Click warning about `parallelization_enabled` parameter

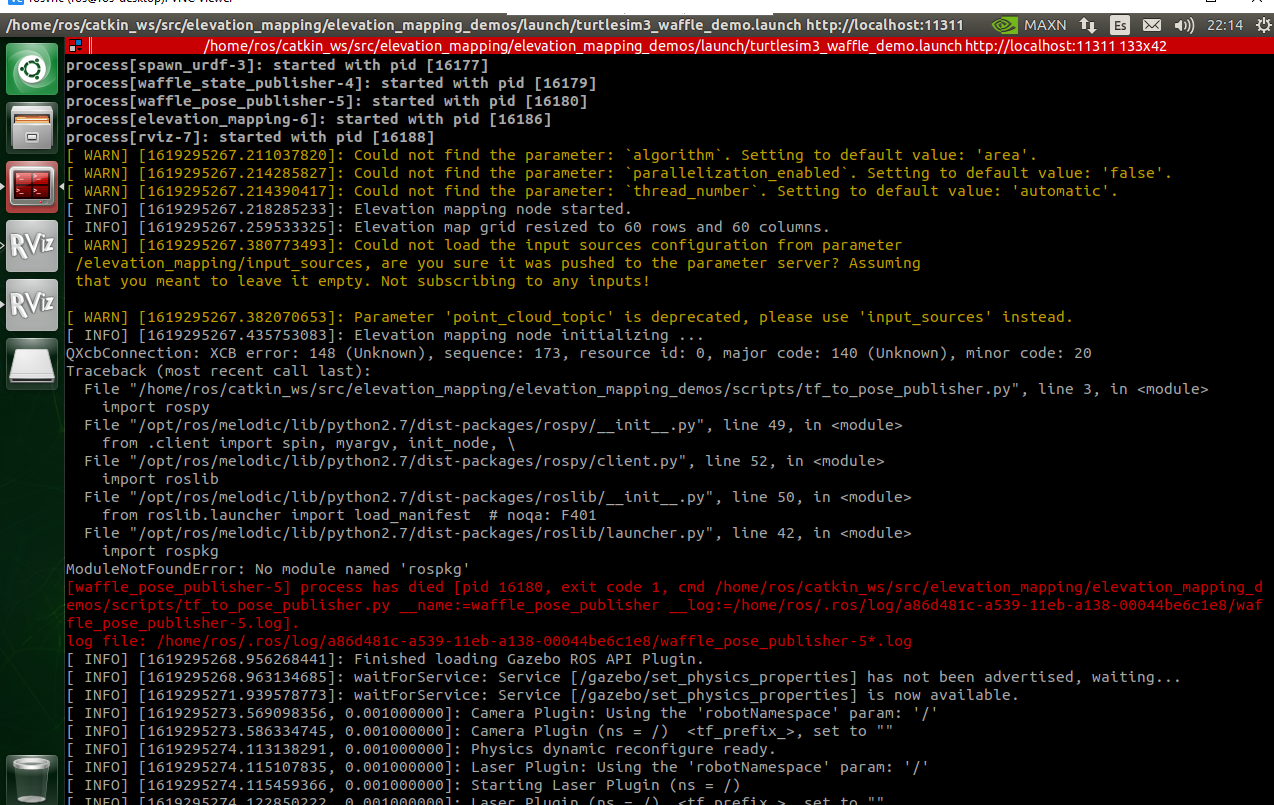tap(619, 173)
